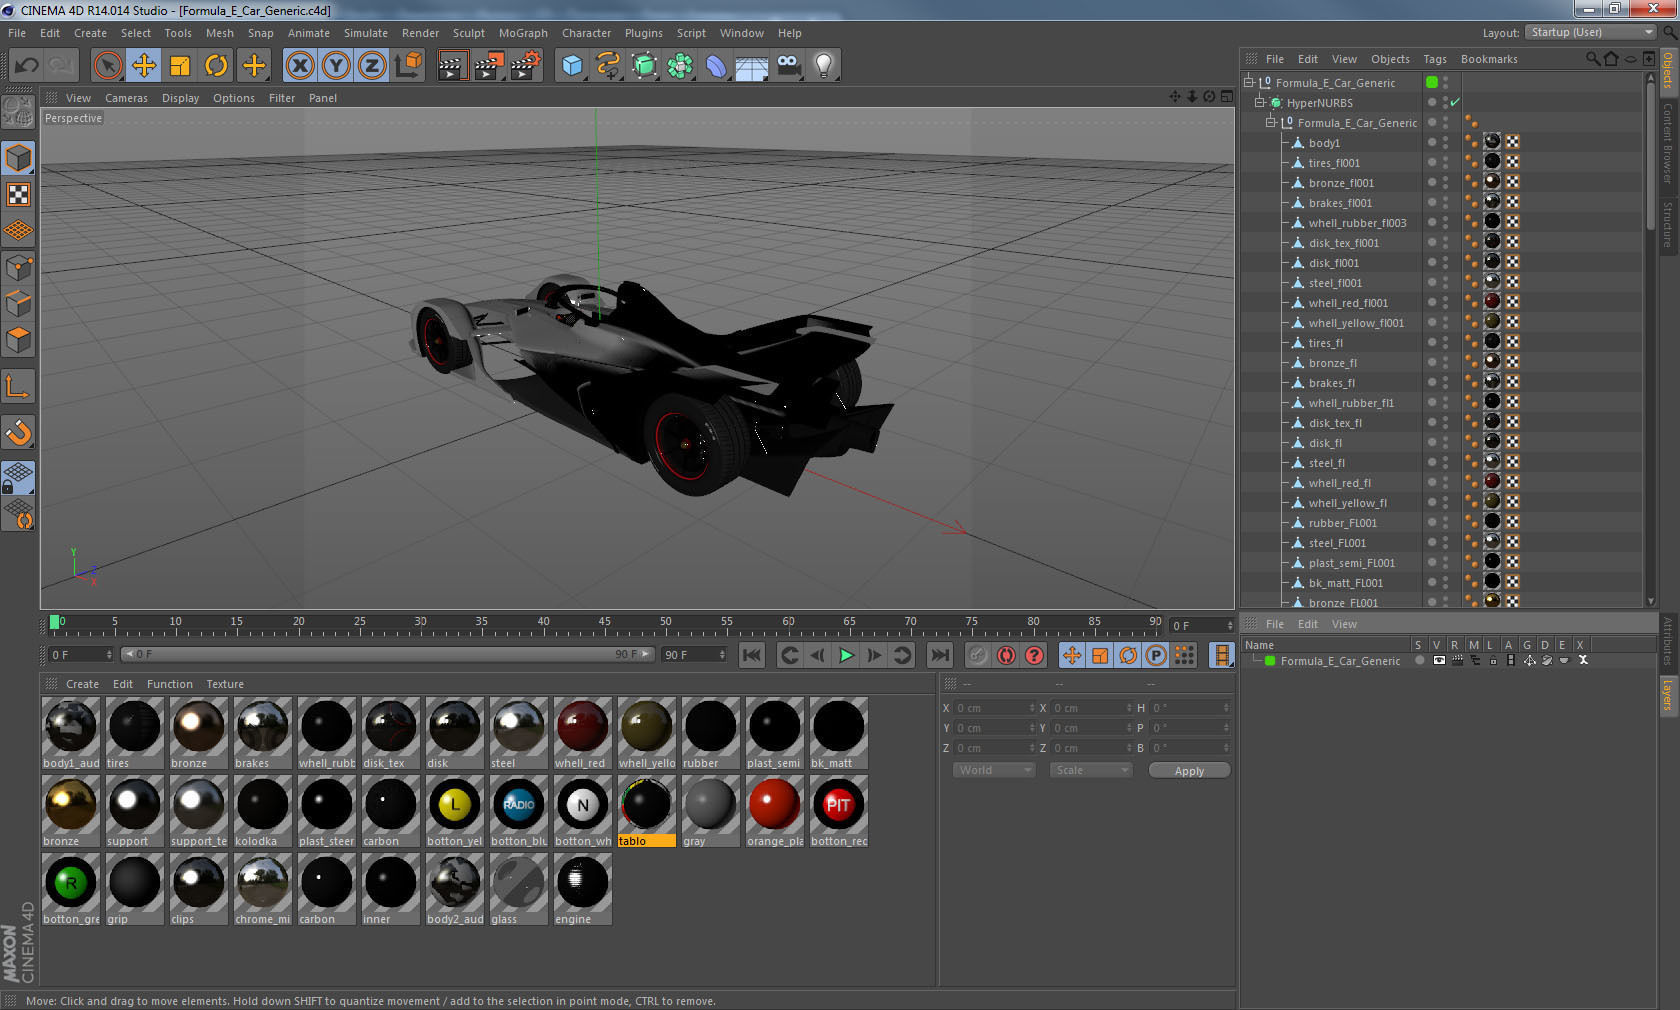Click the current frame 0 F field
This screenshot has height=1010, width=1680.
(80, 654)
